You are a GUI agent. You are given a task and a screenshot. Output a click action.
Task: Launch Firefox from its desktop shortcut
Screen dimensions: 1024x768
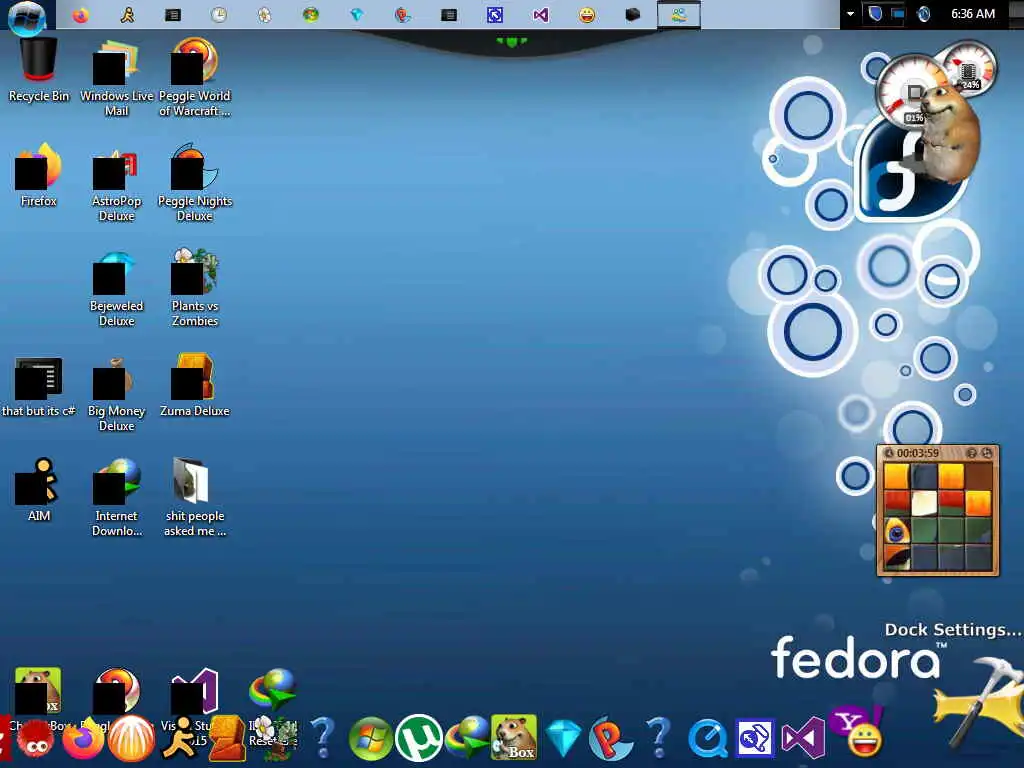pyautogui.click(x=39, y=175)
